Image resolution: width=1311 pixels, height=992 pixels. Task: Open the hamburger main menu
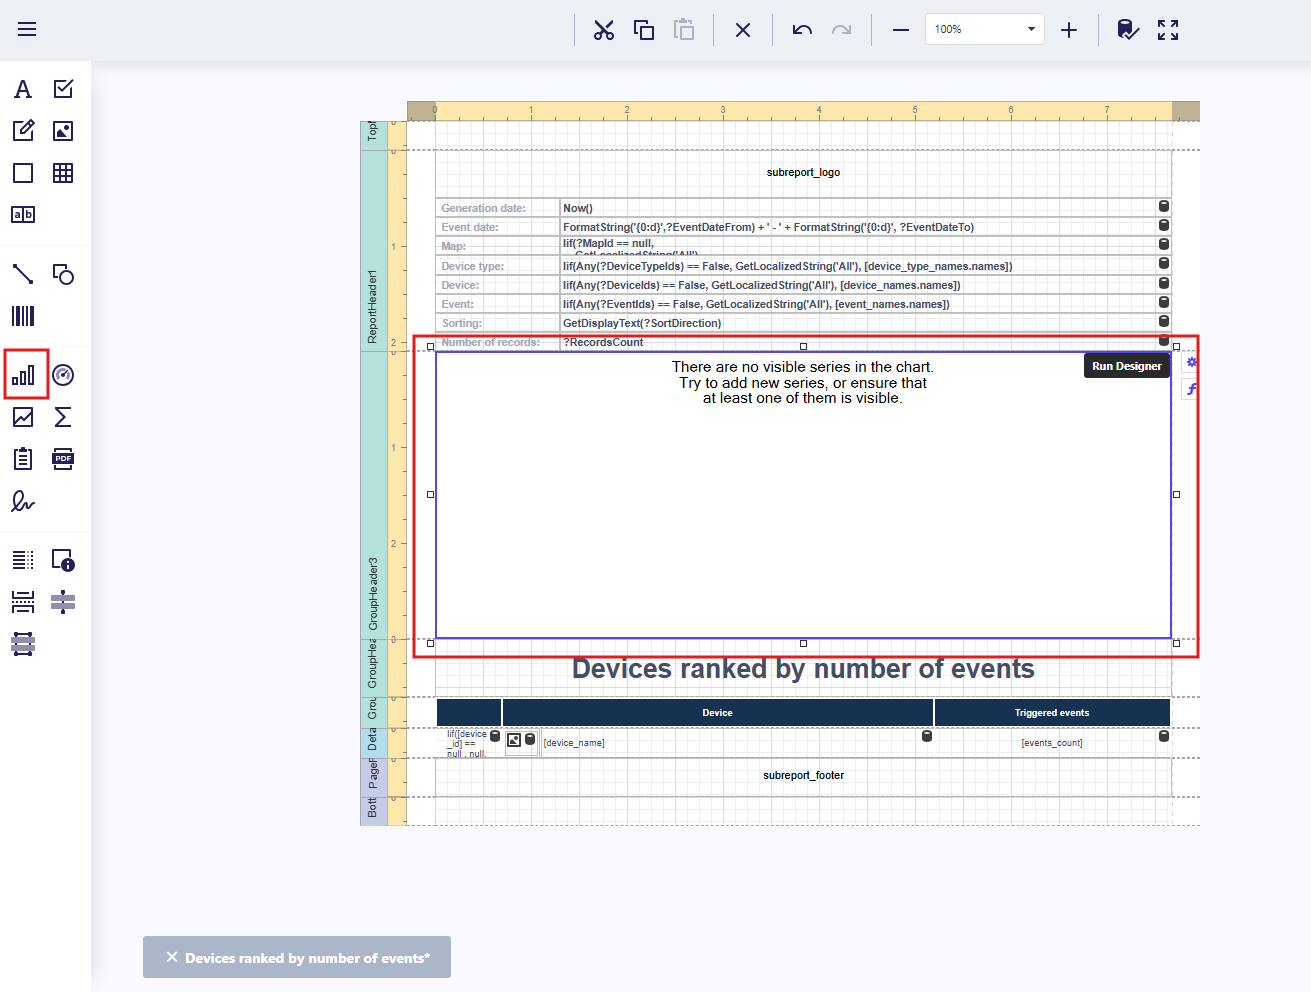[x=27, y=30]
